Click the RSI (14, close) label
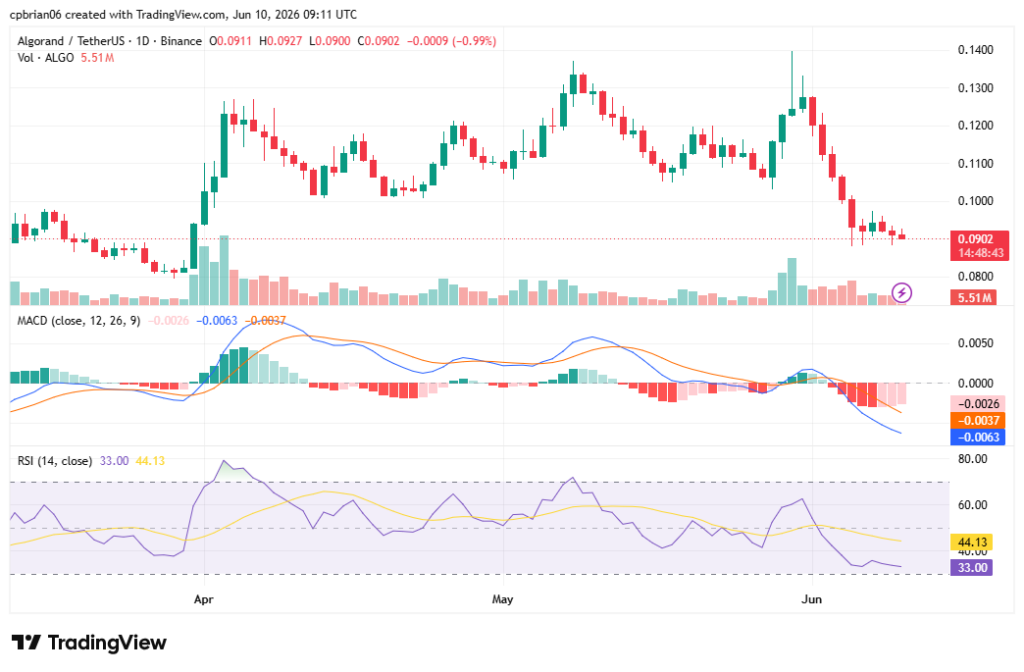 coord(54,461)
